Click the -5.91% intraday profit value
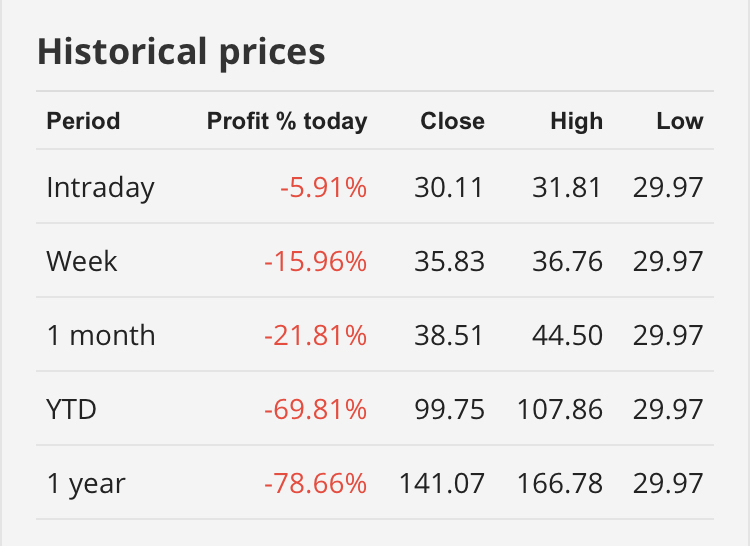The width and height of the screenshot is (750, 546). point(322,187)
